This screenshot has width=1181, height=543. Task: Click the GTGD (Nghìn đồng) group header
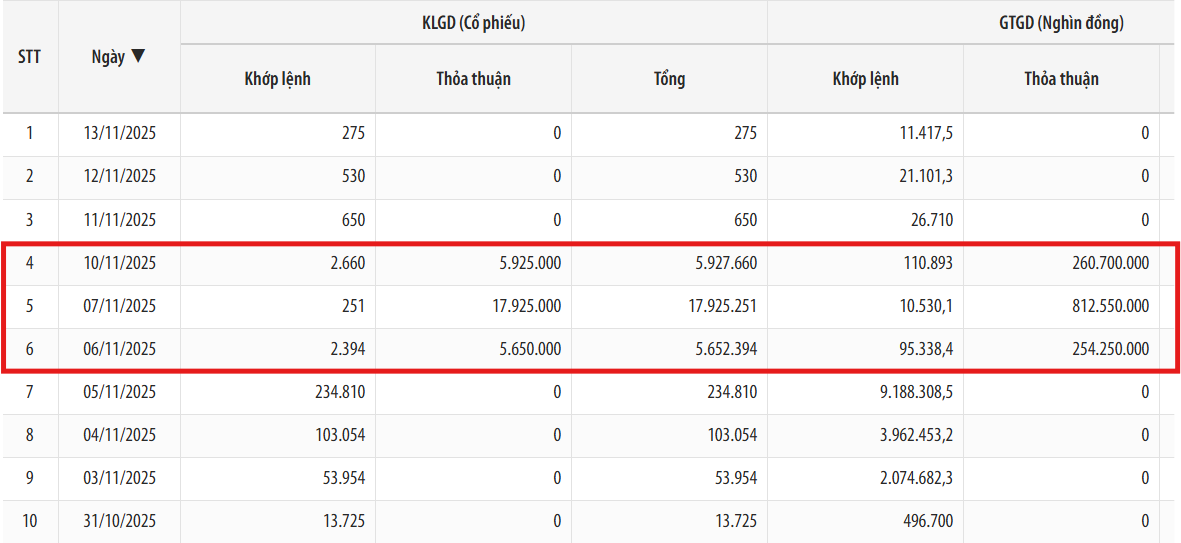pos(1061,23)
